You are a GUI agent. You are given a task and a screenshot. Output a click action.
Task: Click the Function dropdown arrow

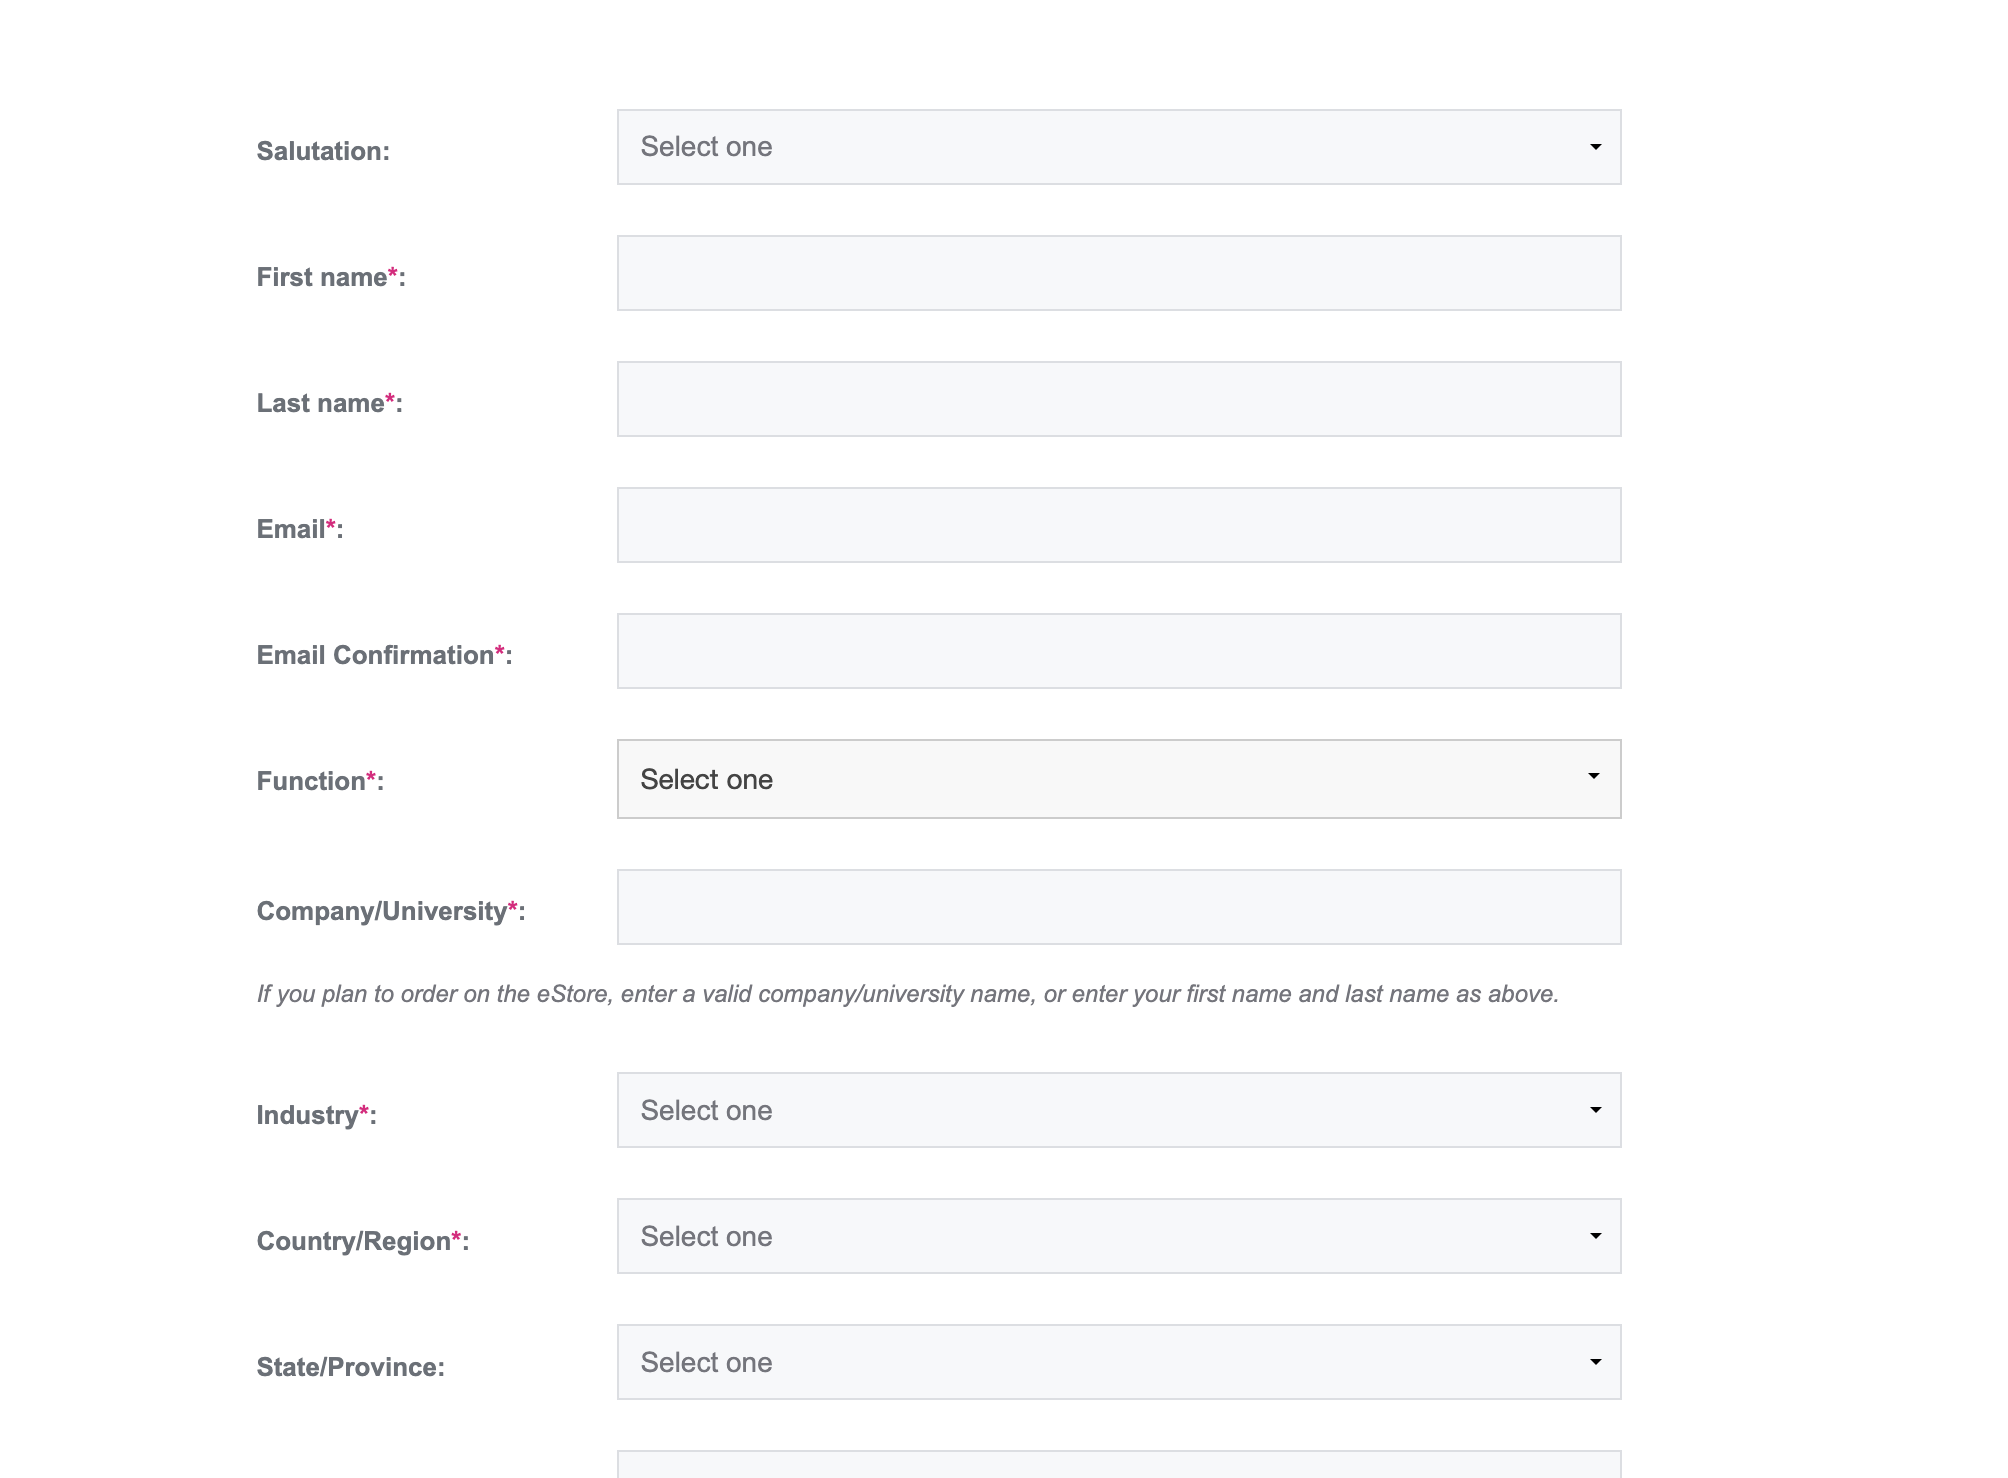pos(1593,776)
